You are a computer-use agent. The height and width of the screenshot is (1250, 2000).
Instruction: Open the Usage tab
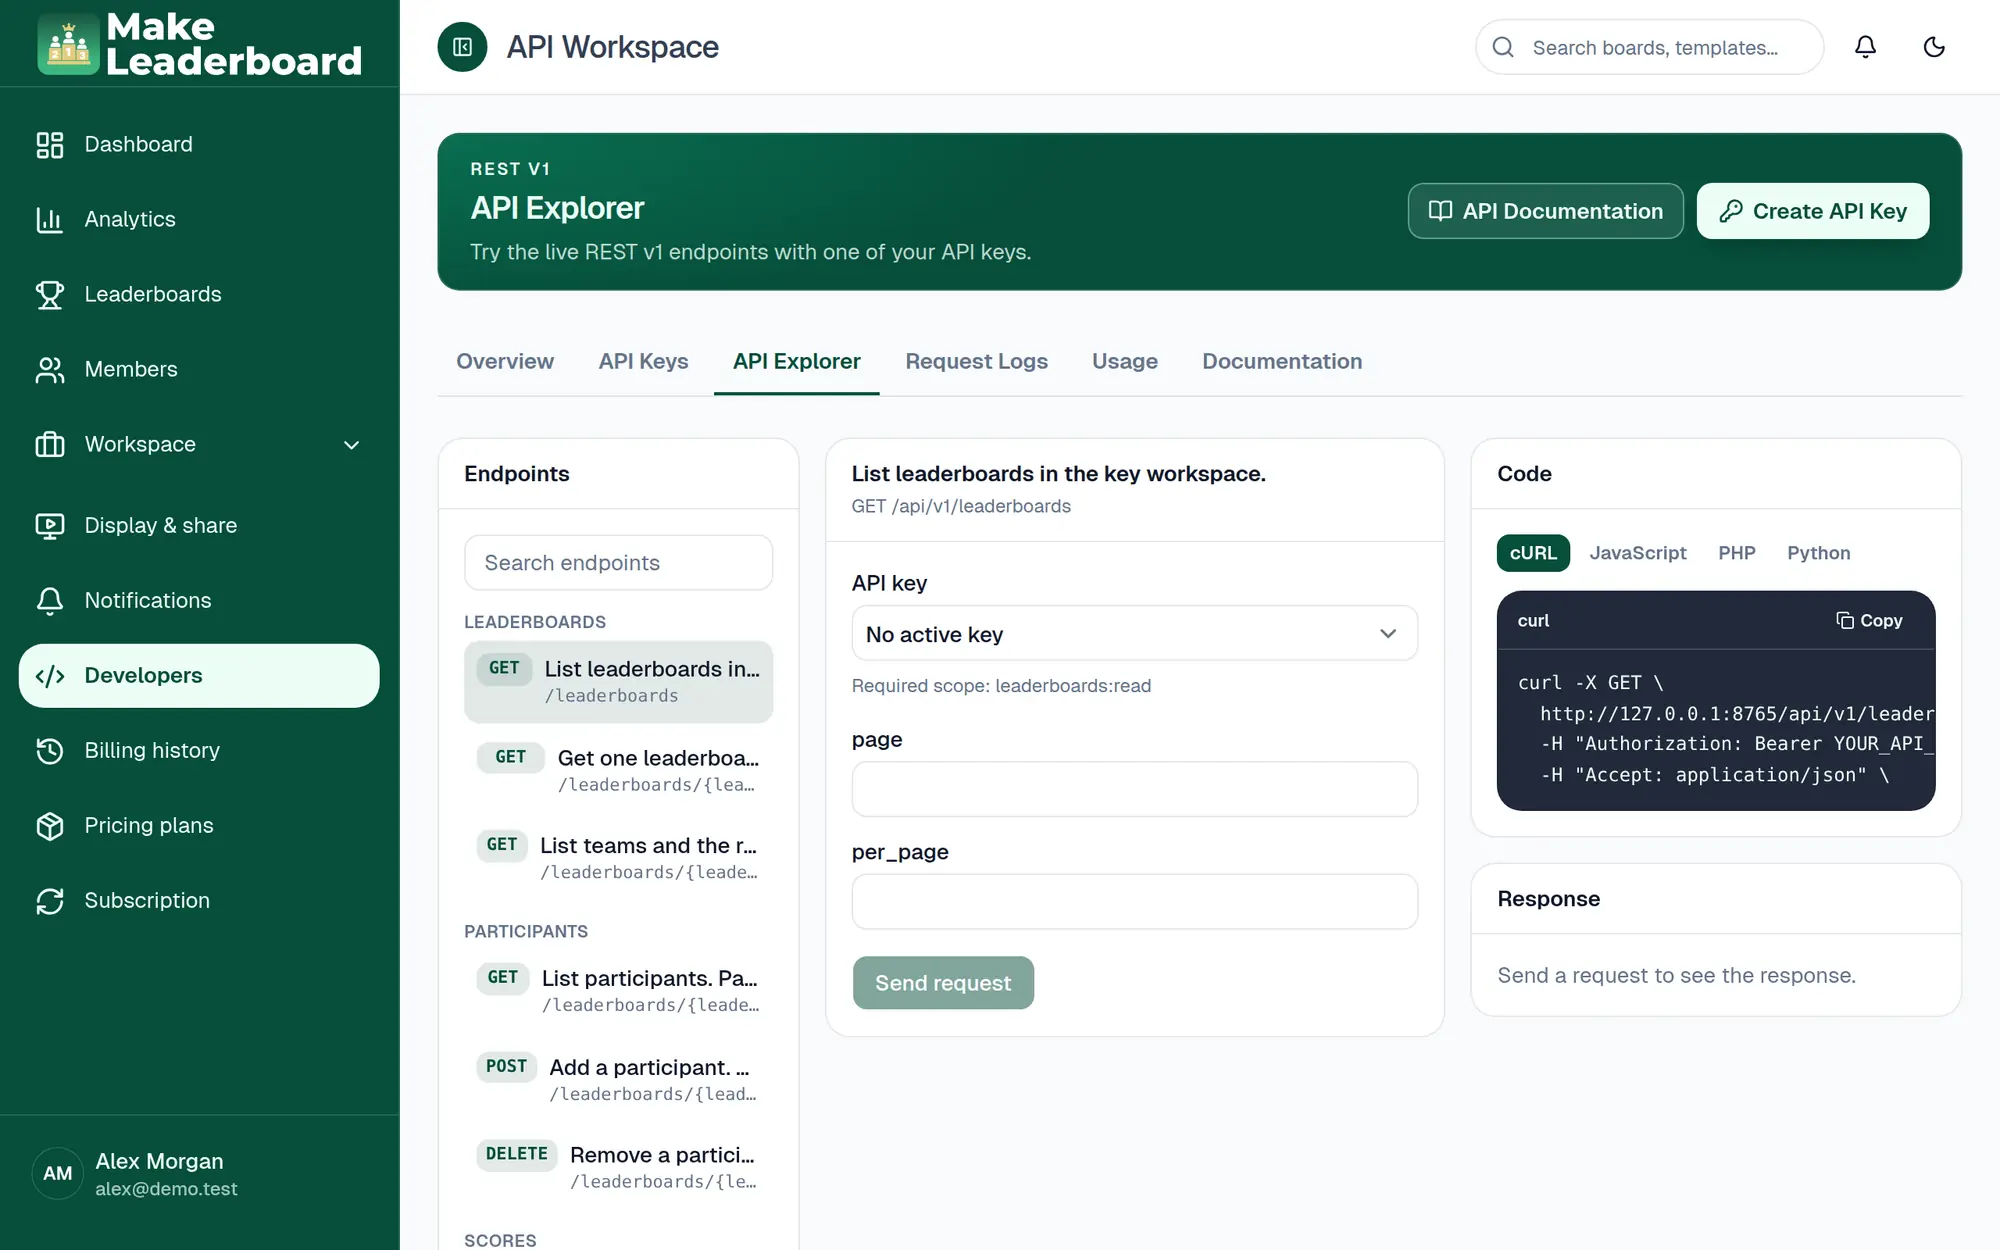click(x=1125, y=362)
